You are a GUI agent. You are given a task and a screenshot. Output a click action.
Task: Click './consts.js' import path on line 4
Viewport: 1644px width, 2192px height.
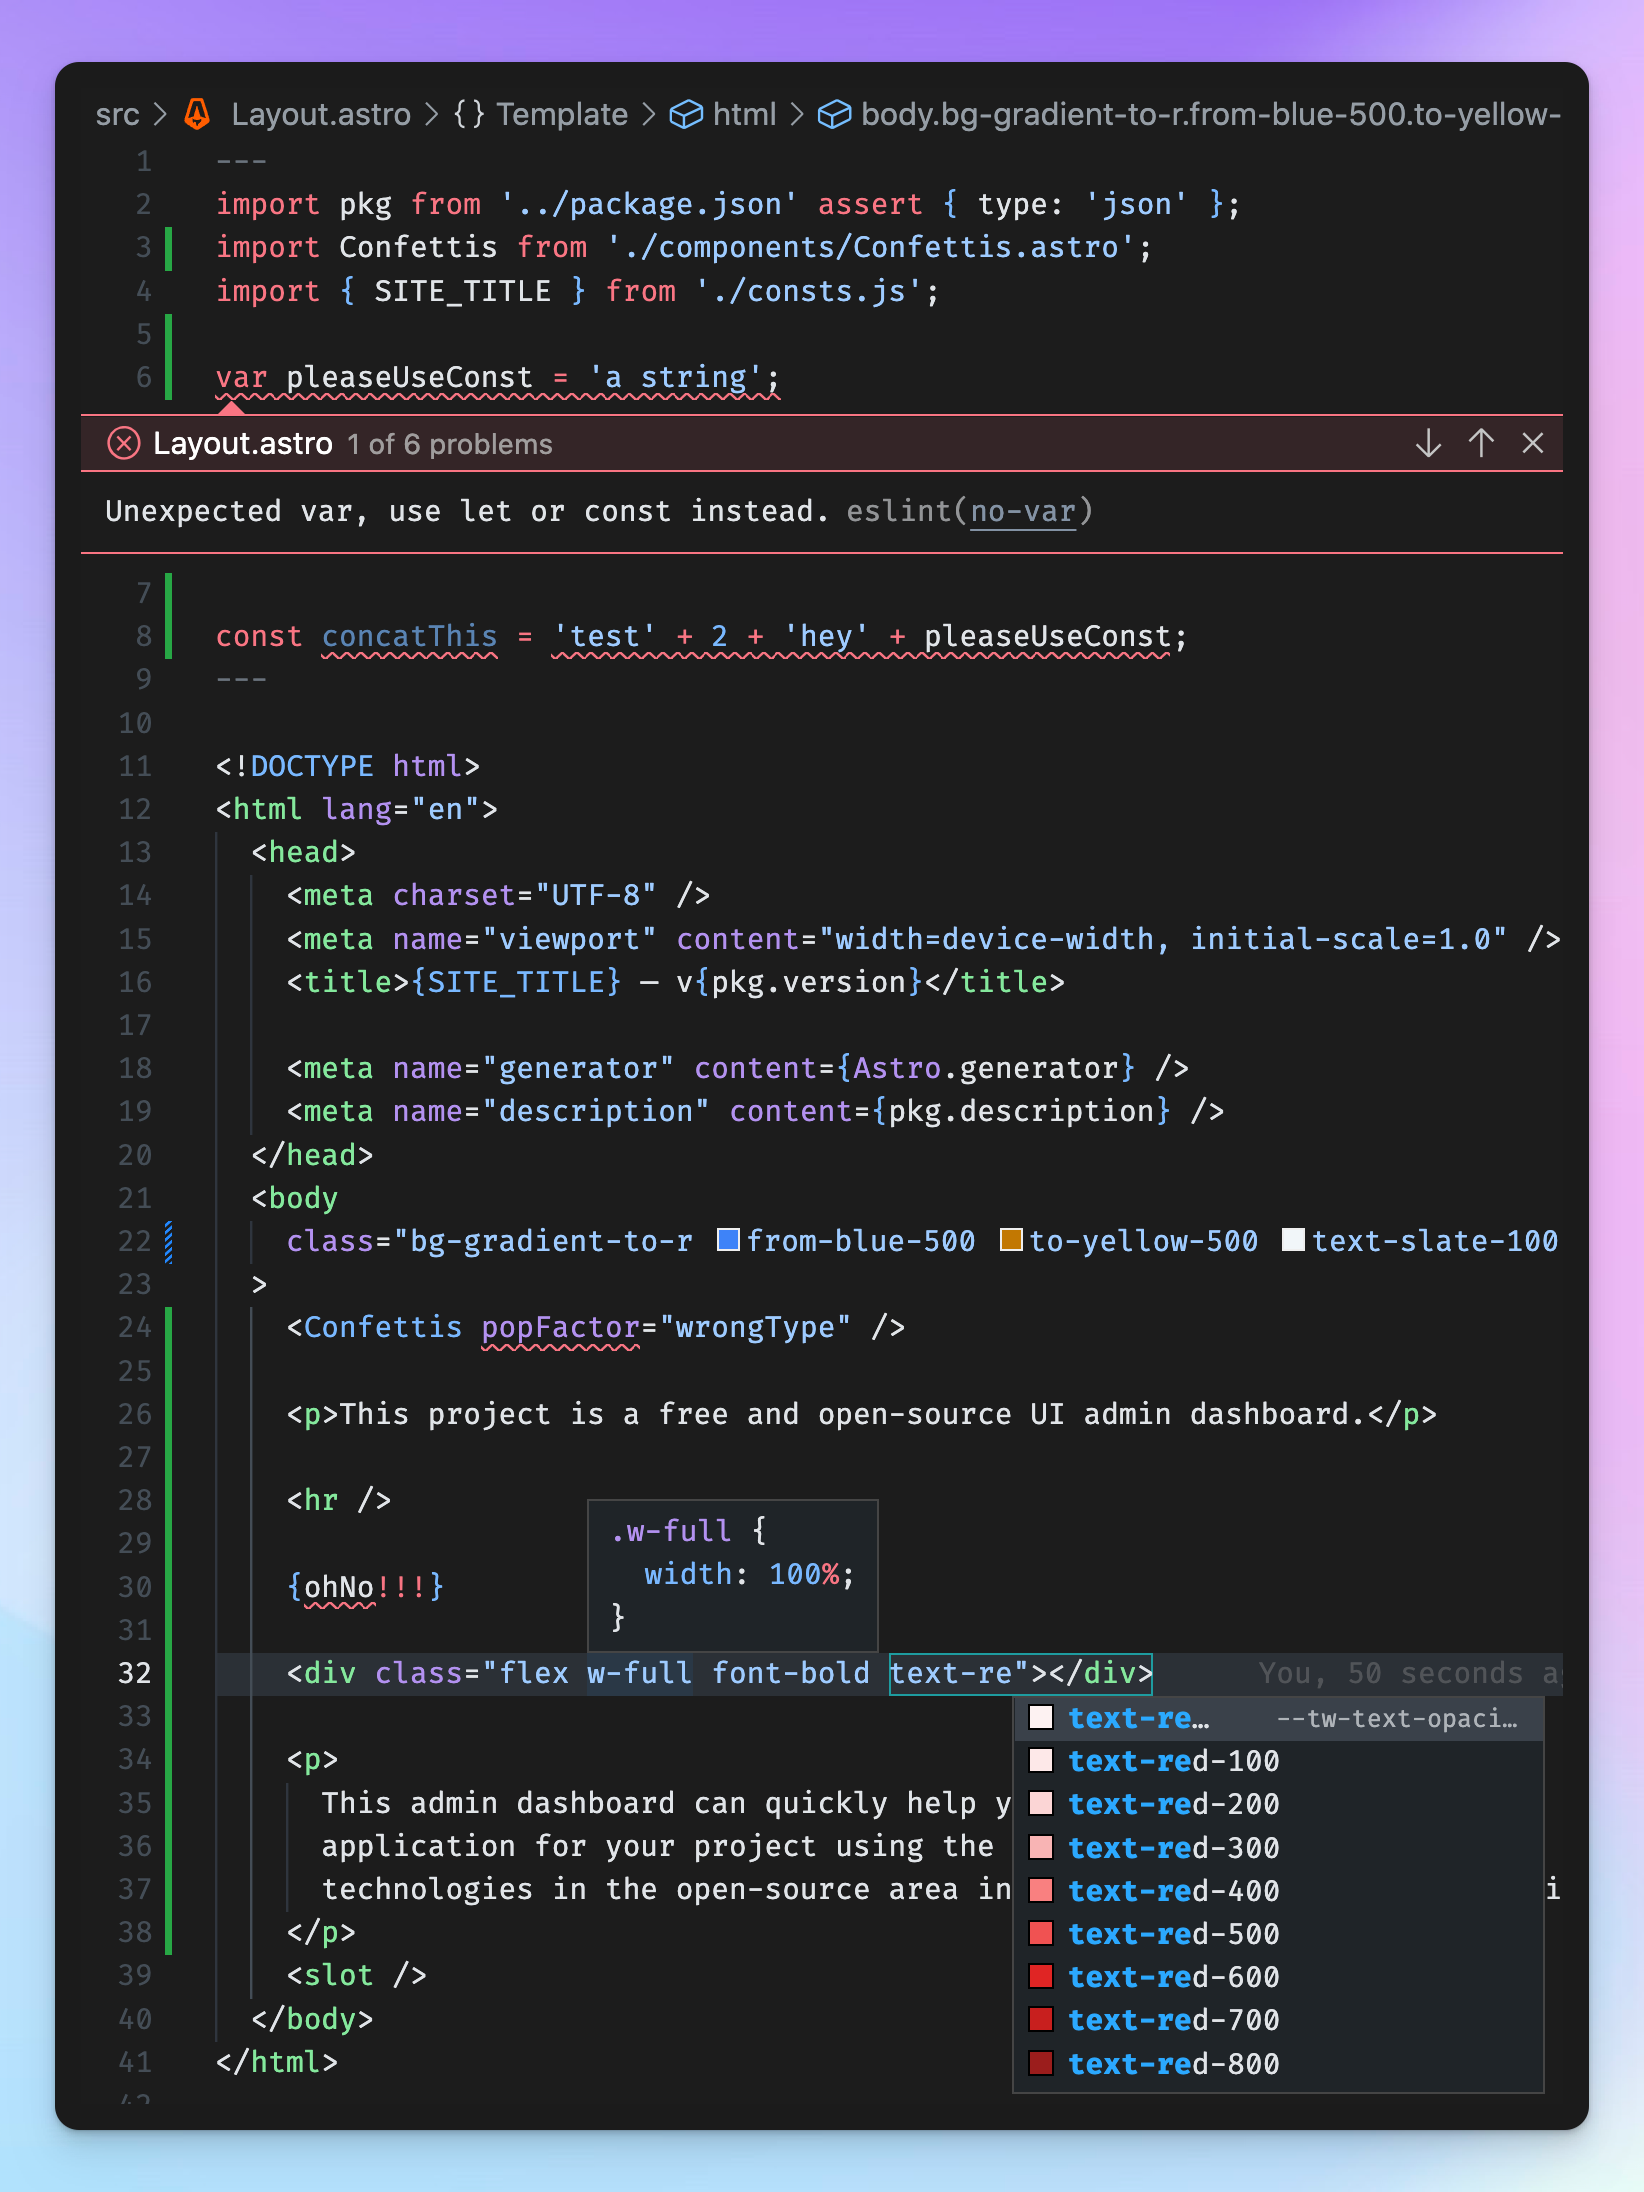808,291
